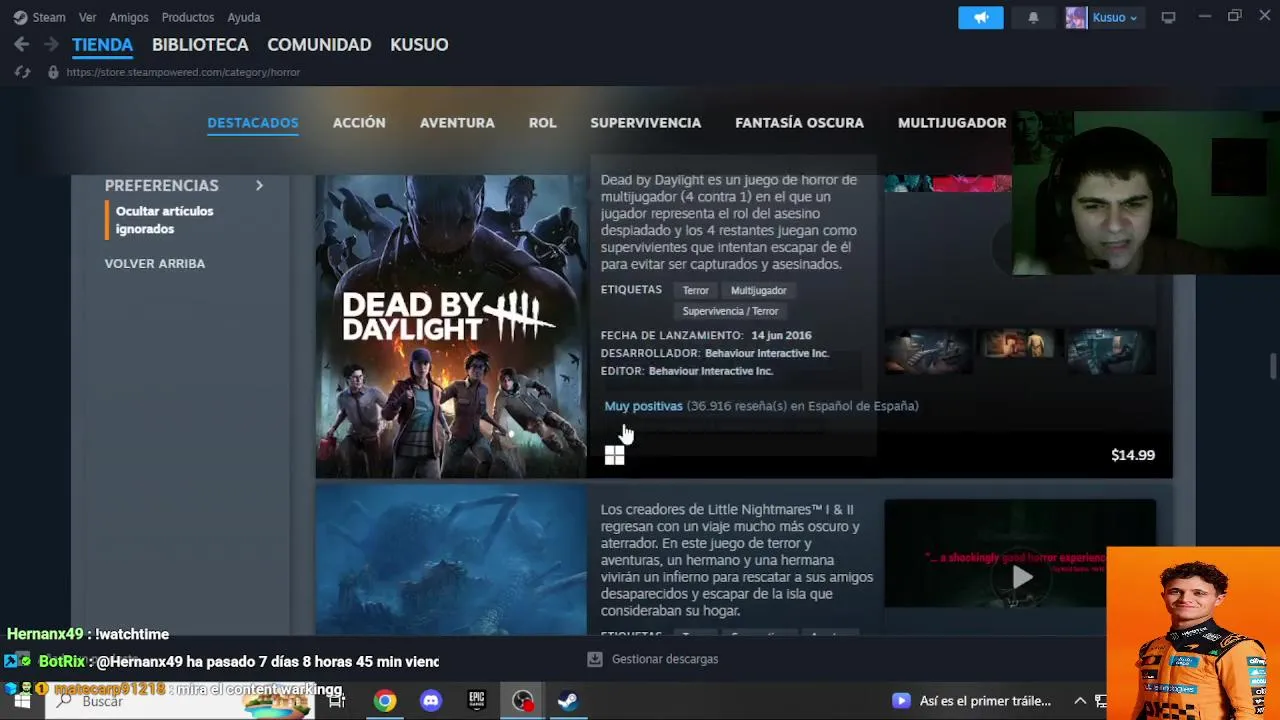Toggle Ocultar artículos ignorados
Viewport: 1280px width, 720px height.
tap(164, 220)
